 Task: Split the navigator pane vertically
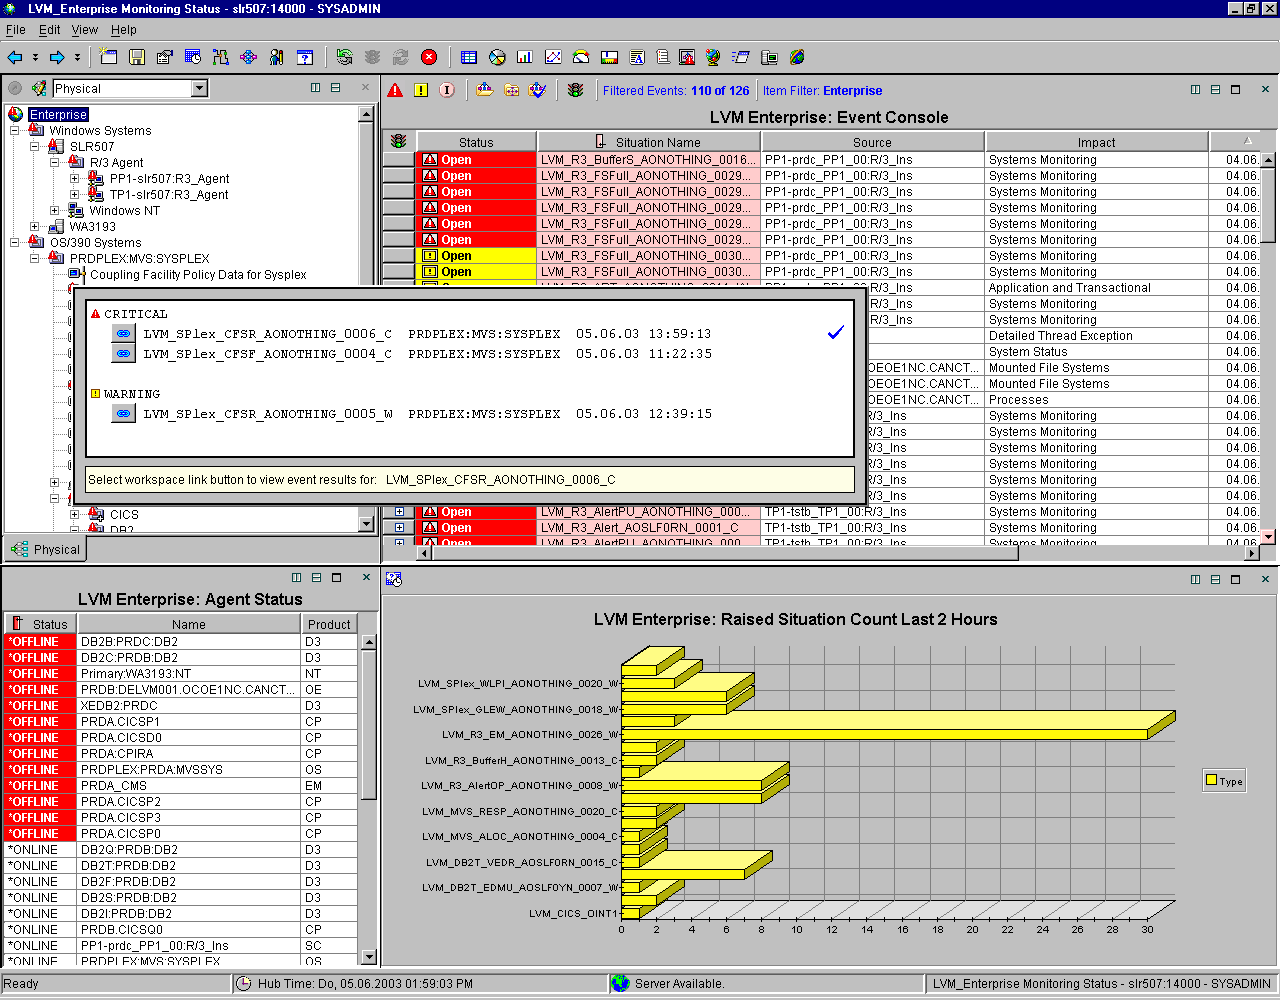(316, 88)
